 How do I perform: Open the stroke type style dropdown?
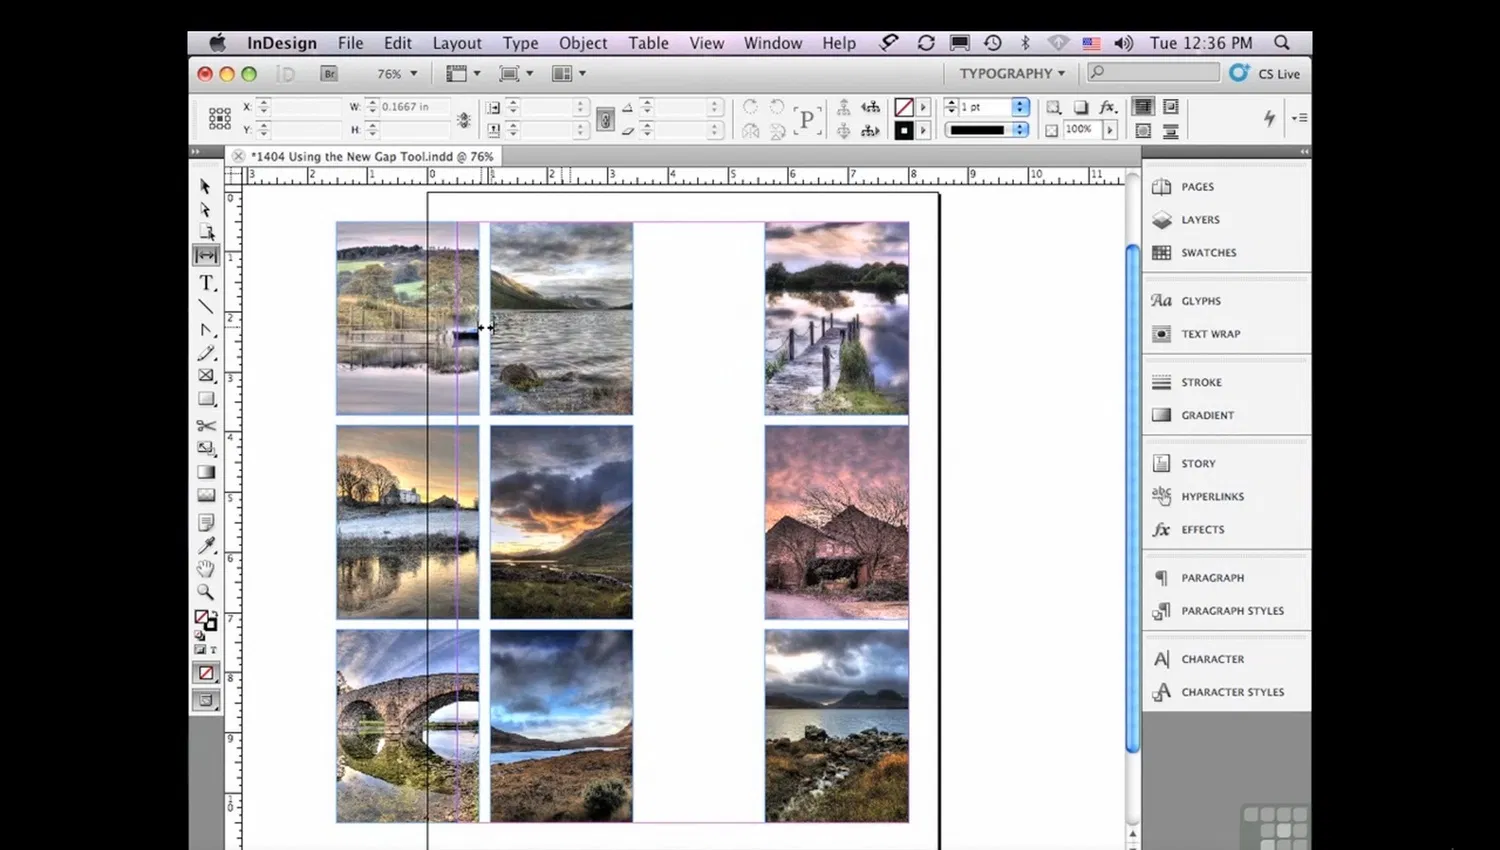click(1020, 130)
